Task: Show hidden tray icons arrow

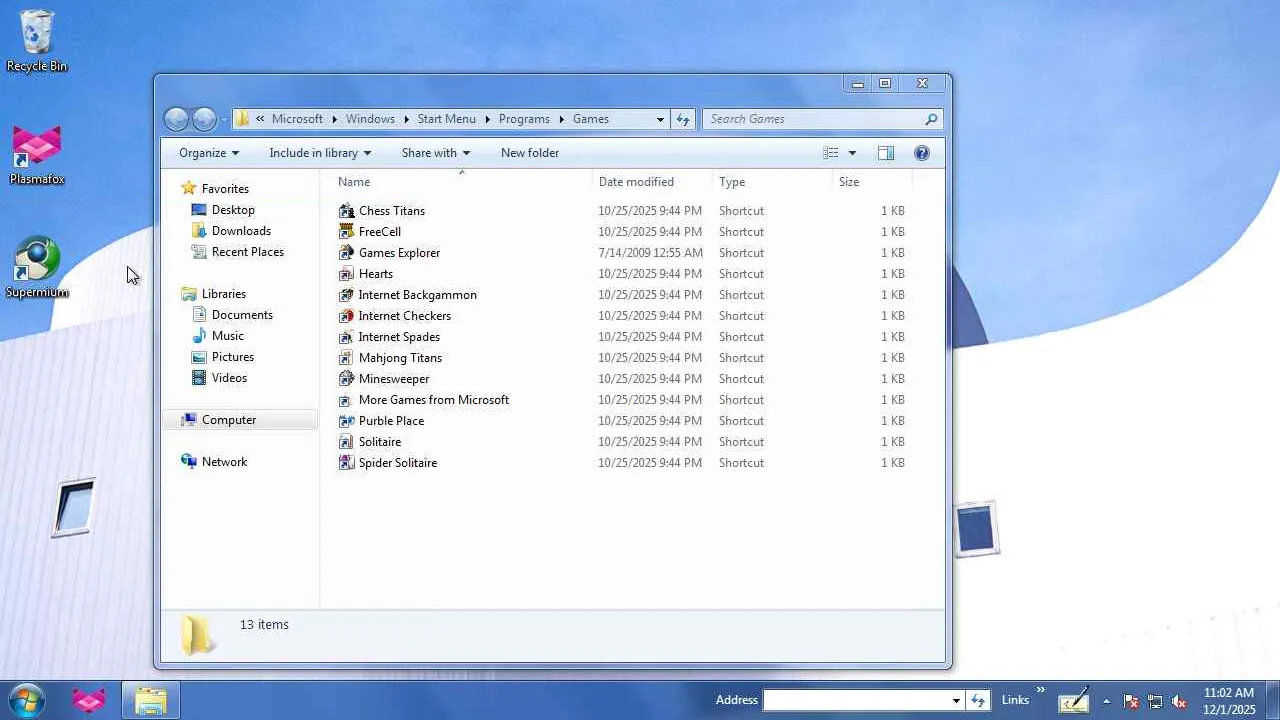Action: 1106,701
